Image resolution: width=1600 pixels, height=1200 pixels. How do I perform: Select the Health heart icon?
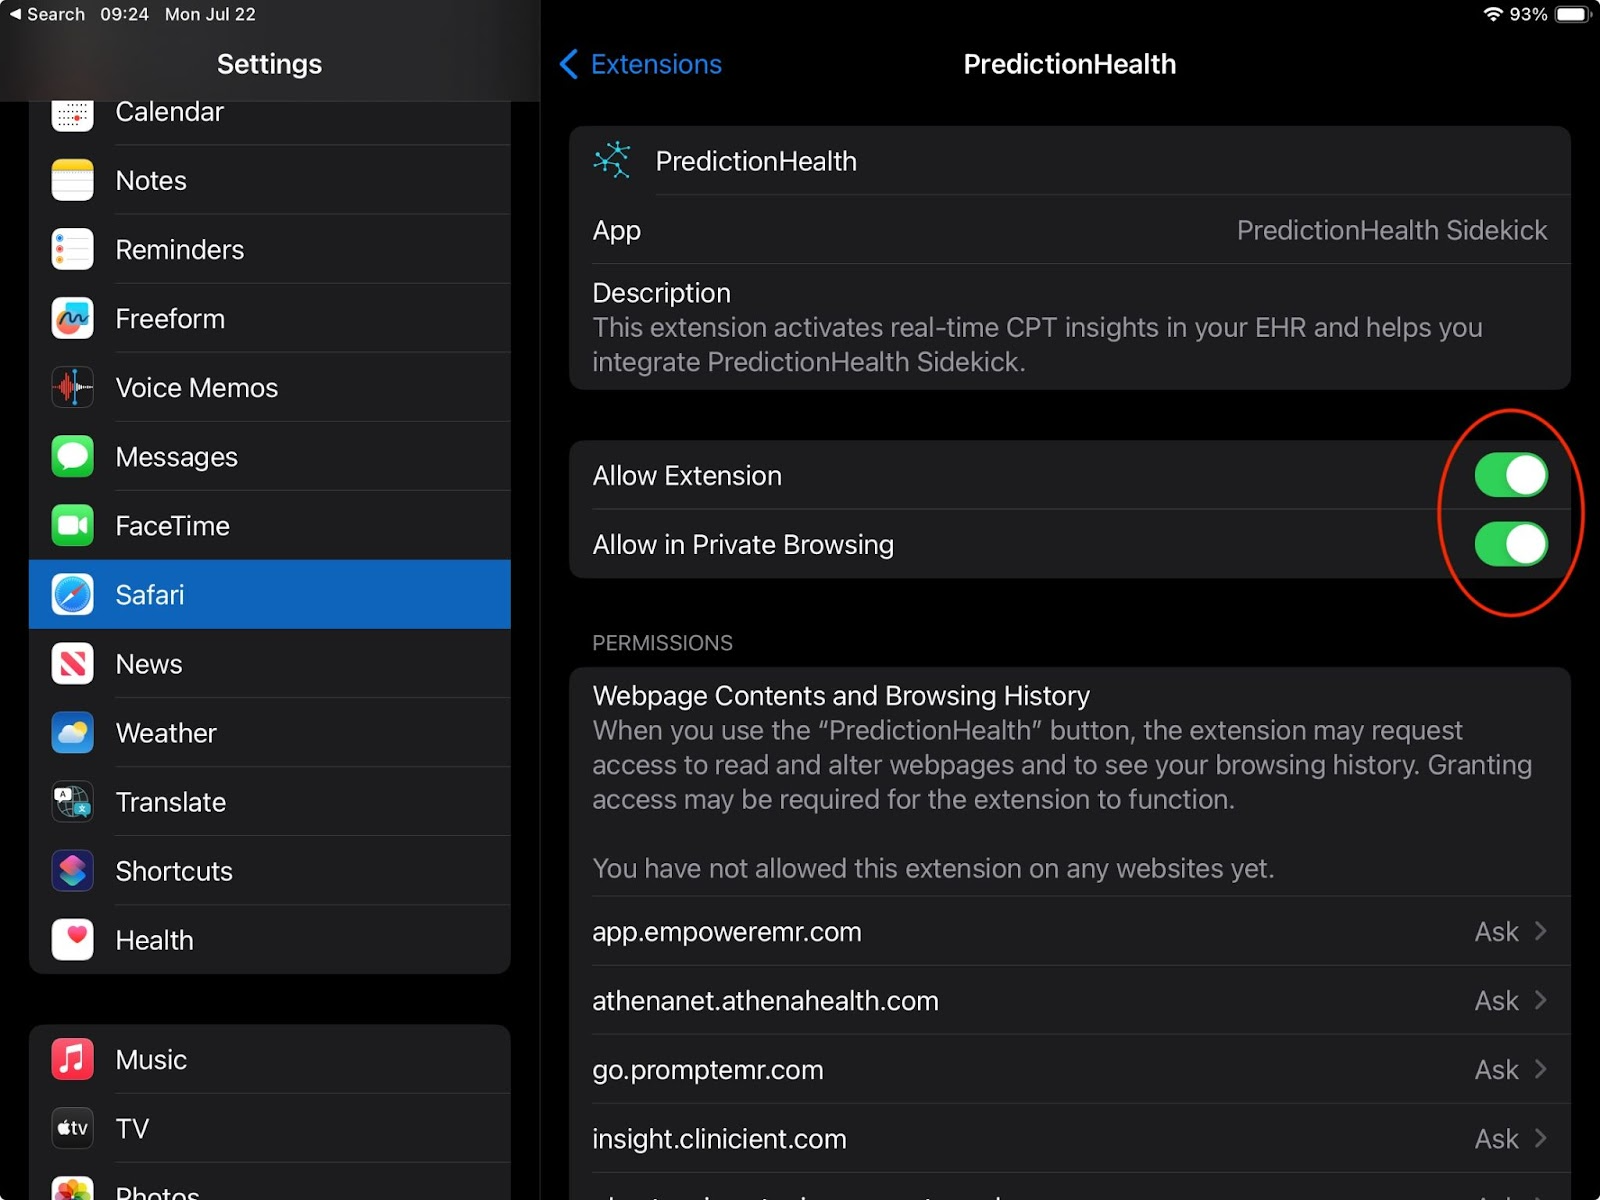[x=72, y=939]
